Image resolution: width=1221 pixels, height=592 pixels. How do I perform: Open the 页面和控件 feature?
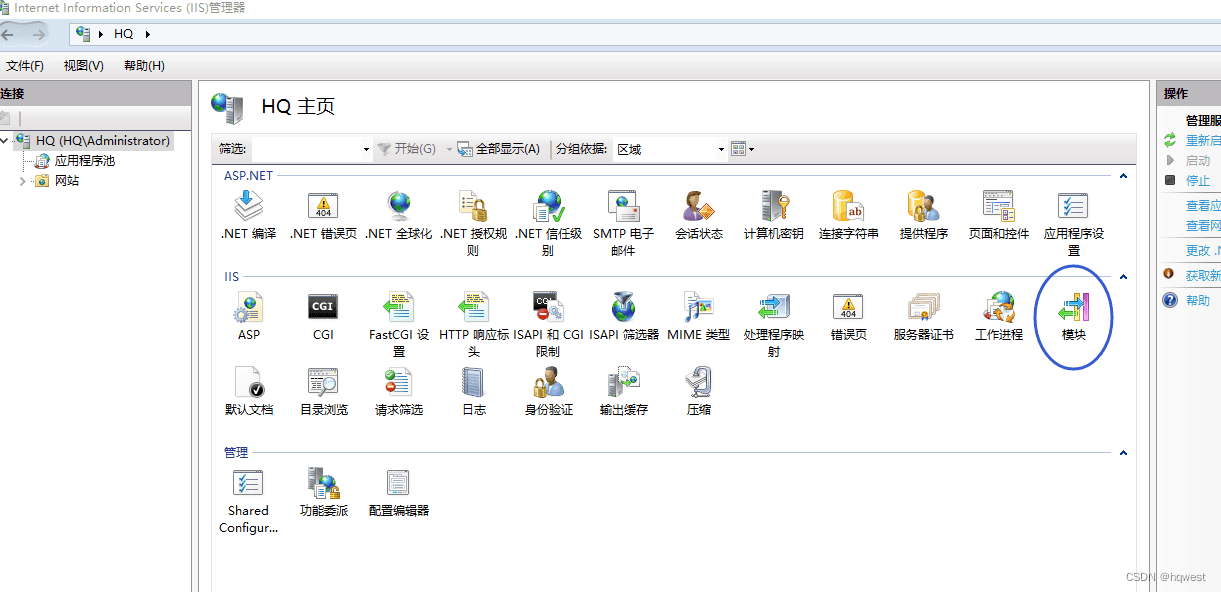(x=999, y=216)
